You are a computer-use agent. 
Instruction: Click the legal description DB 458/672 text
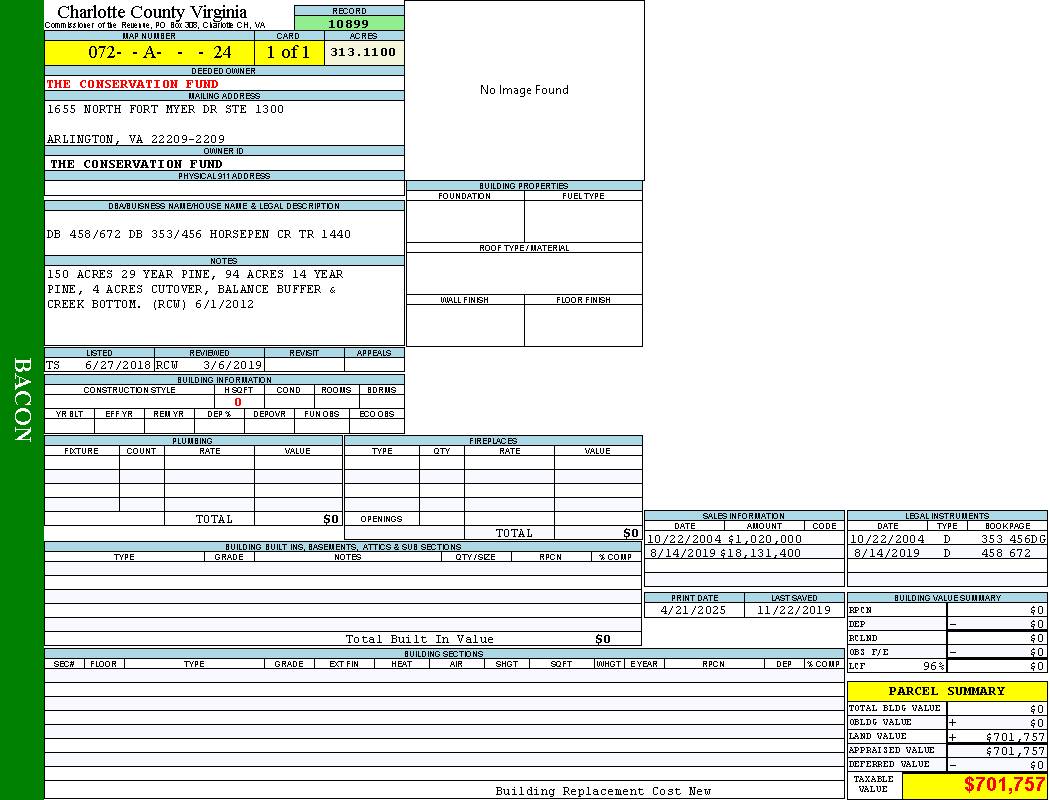pyautogui.click(x=199, y=234)
